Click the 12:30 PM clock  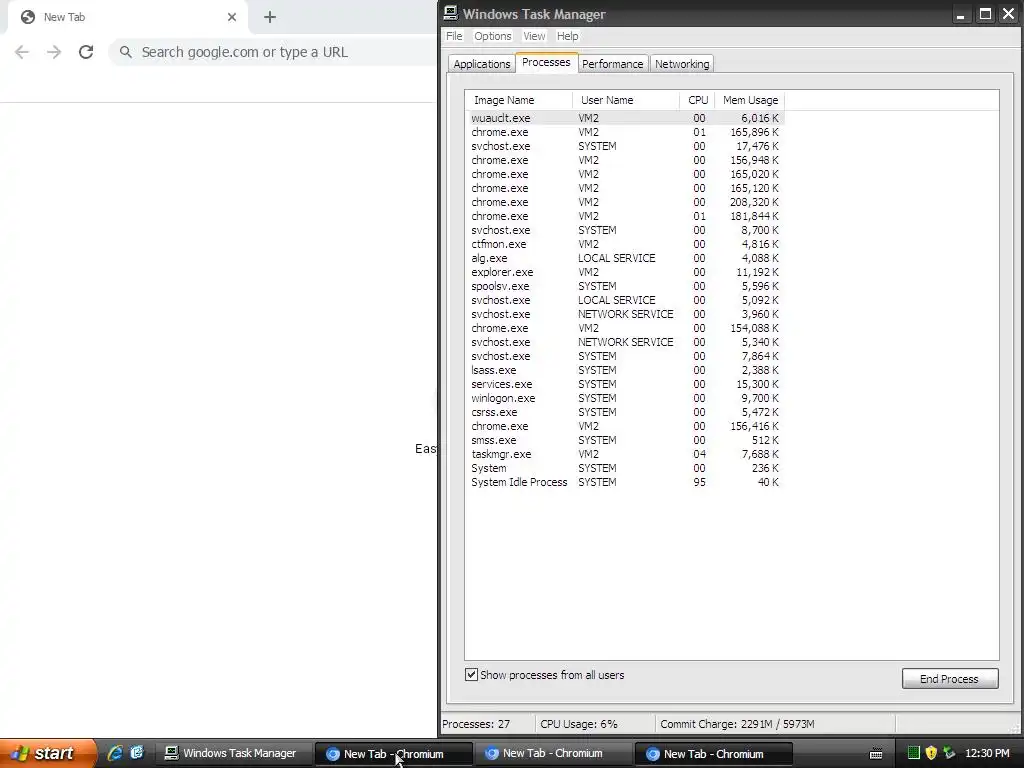(987, 753)
